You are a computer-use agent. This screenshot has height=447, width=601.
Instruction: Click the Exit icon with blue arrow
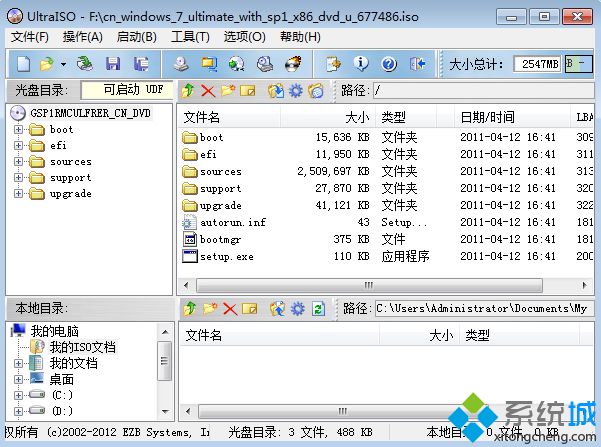pos(417,64)
